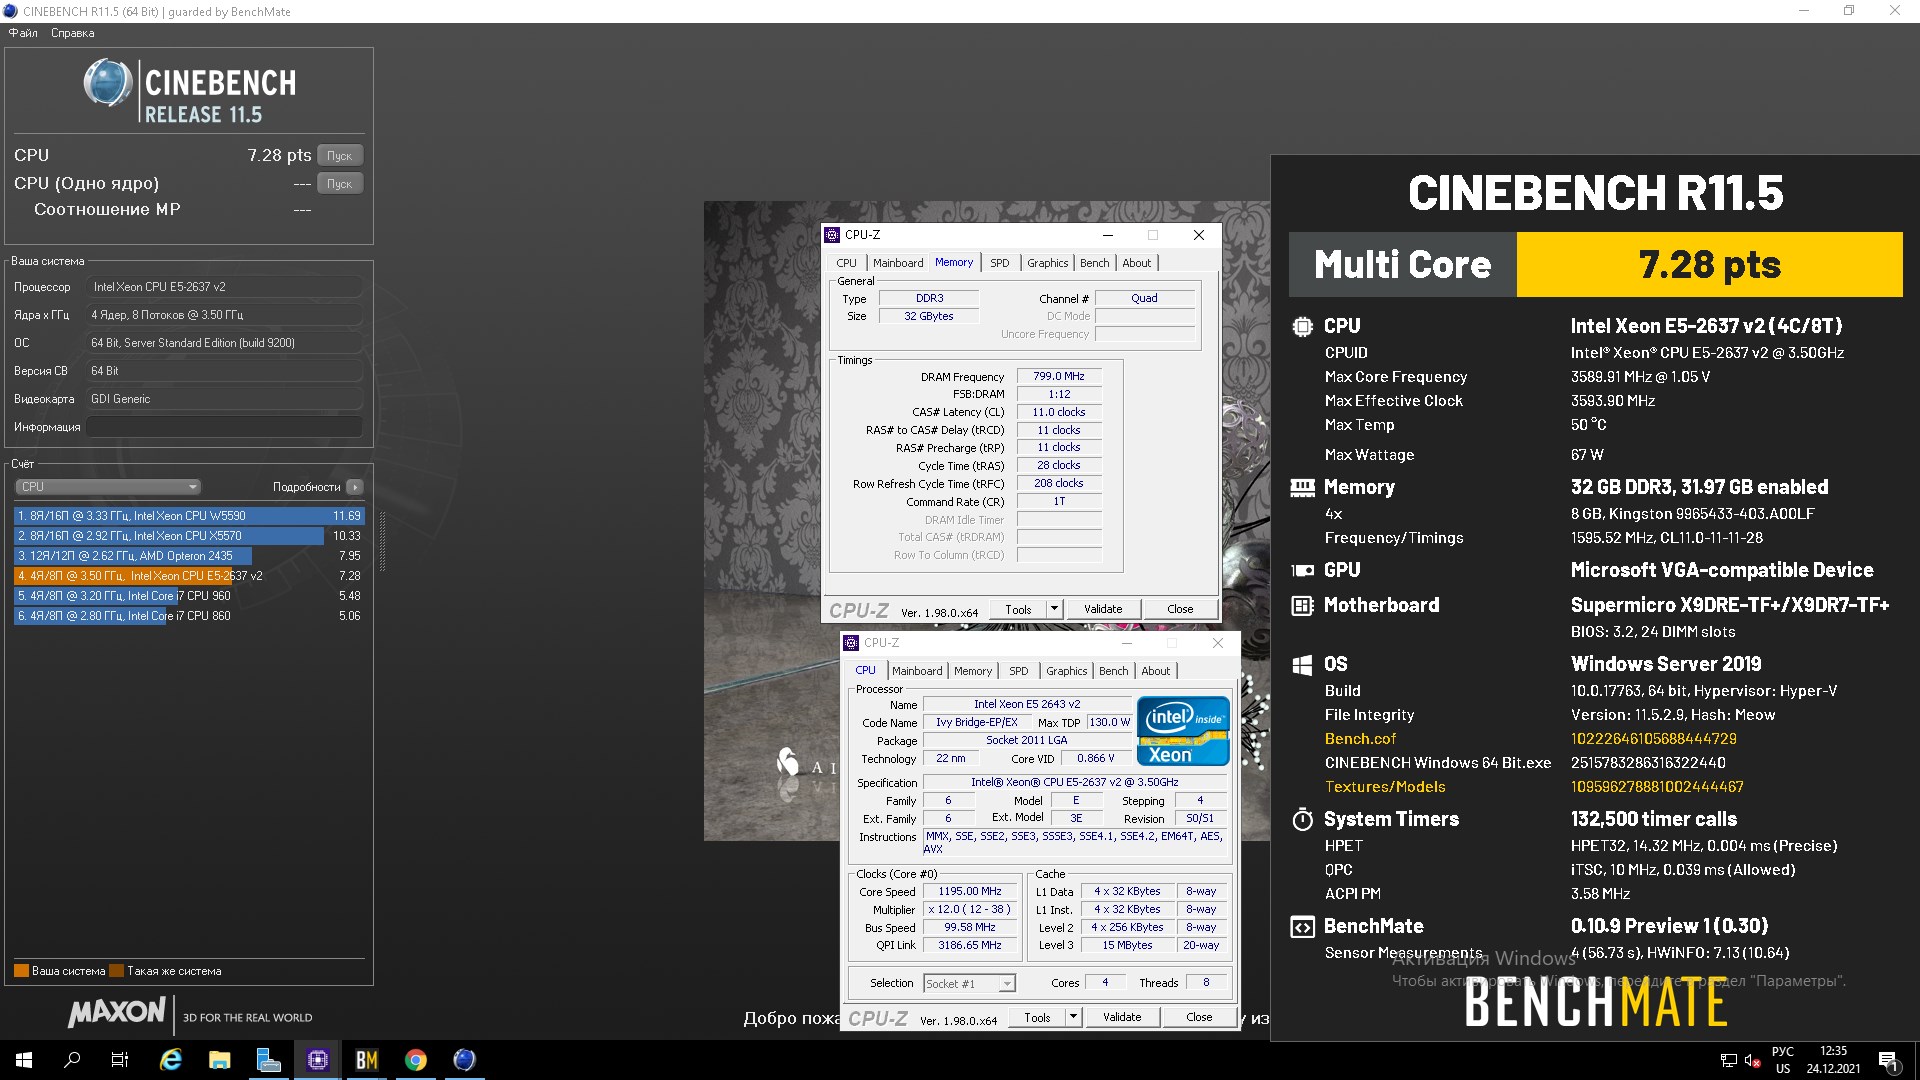This screenshot has height=1080, width=1920.
Task: Click BenchMate code bracket icon
Action: [x=1302, y=927]
